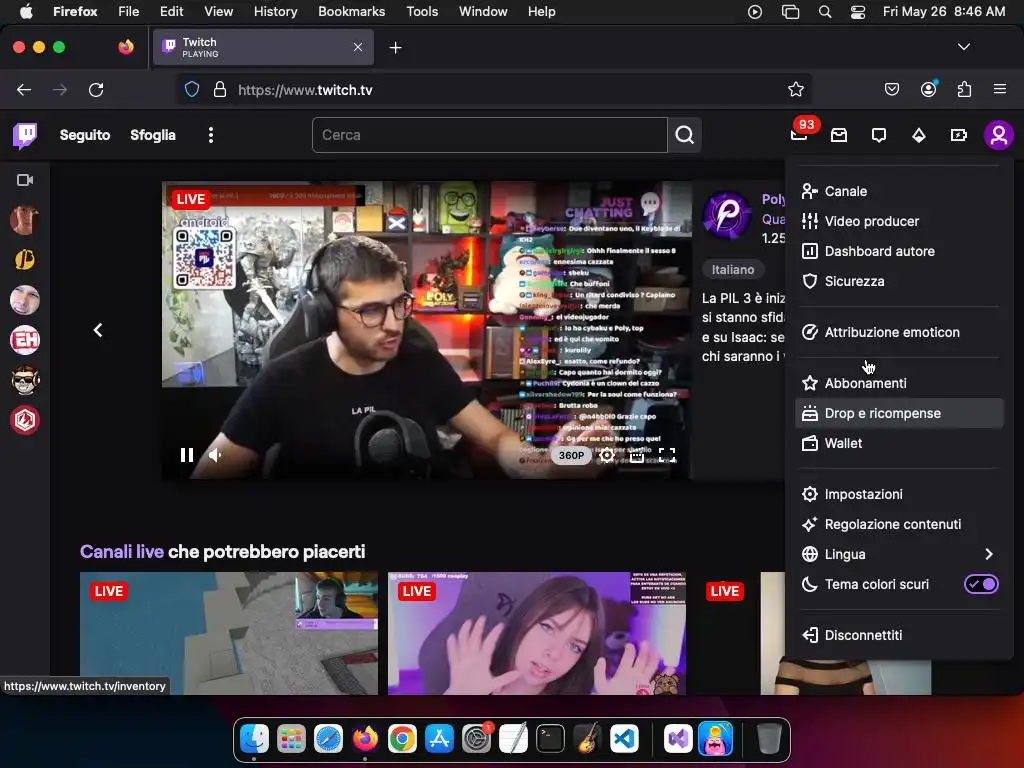Open Canali live heading link
Viewport: 1024px width, 768px height.
coord(121,552)
